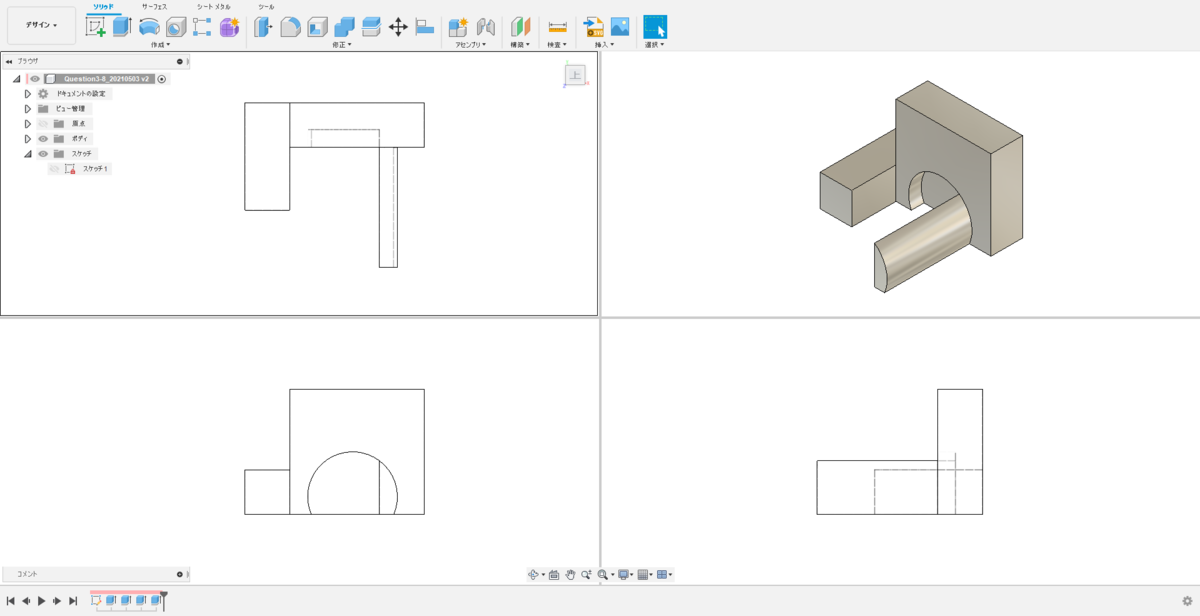Click the Offset Plane construct icon
Viewport: 1200px width, 616px height.
point(520,27)
